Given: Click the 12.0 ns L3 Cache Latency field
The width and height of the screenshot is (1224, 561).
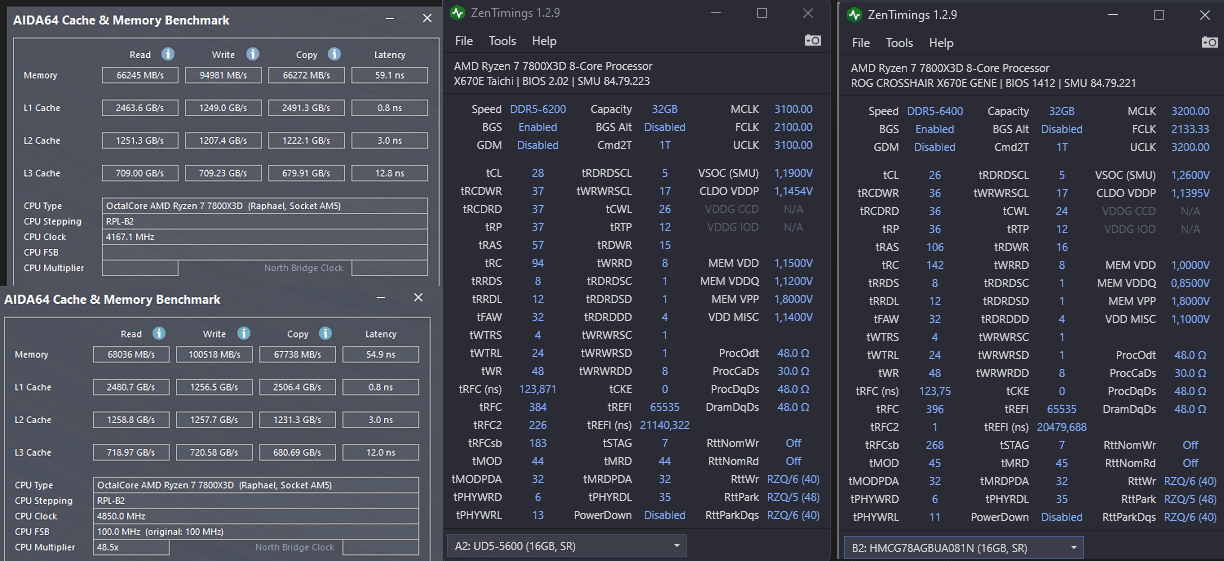Looking at the screenshot, I should (x=380, y=452).
